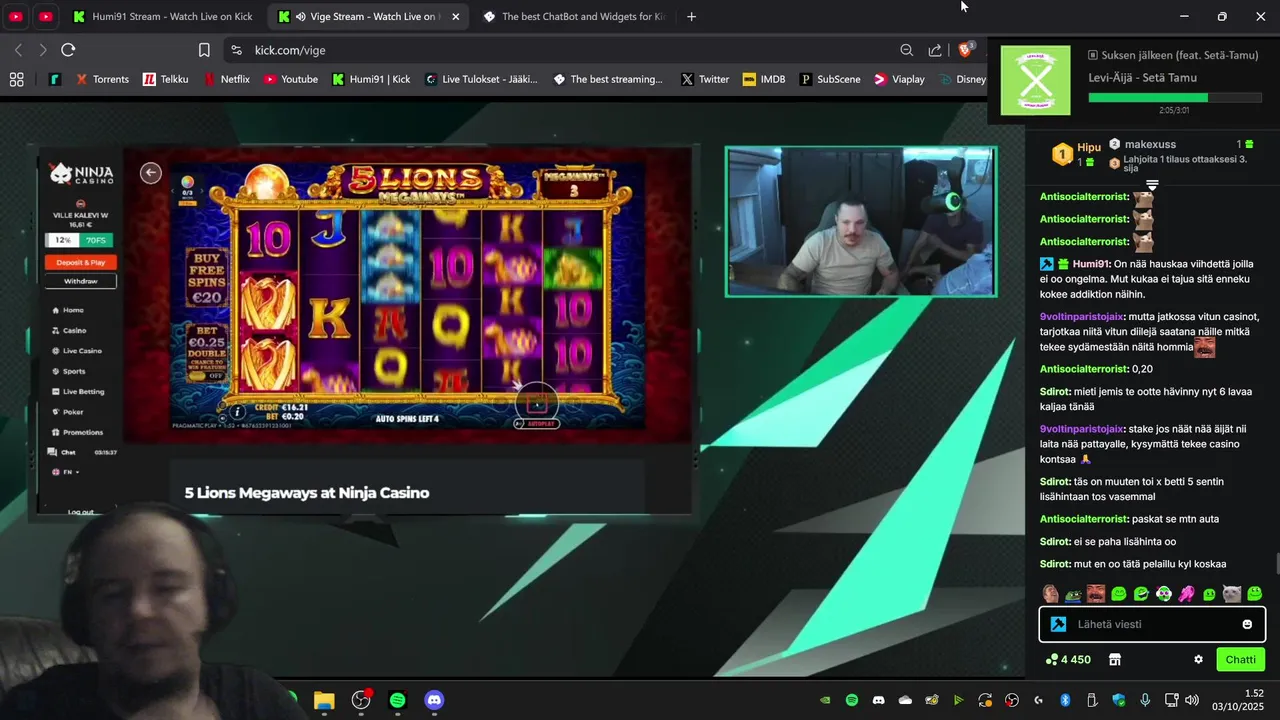Click the Windows Security shield tray icon
Screen dimensions: 1280x720
tap(1119, 700)
